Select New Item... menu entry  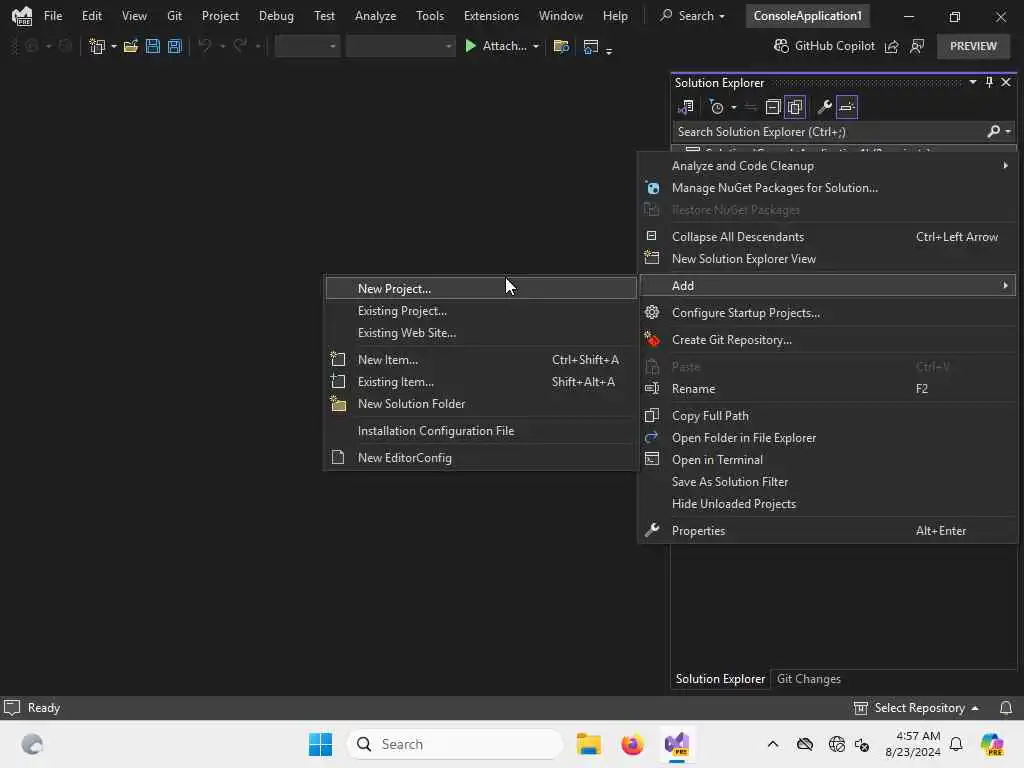click(481, 360)
